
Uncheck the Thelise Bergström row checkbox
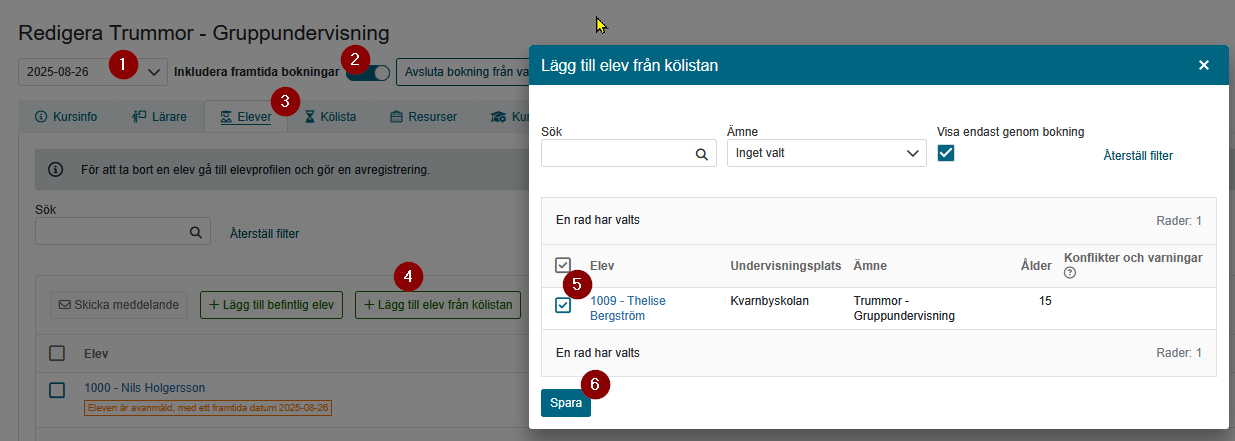(563, 305)
